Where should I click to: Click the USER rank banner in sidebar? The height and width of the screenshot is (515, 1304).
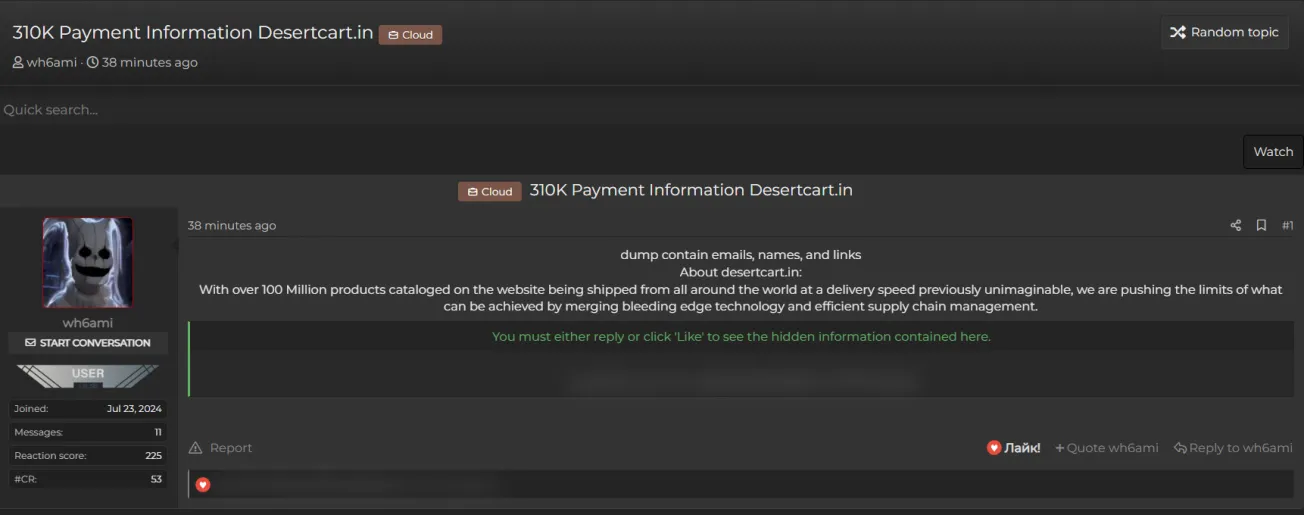[x=88, y=375]
